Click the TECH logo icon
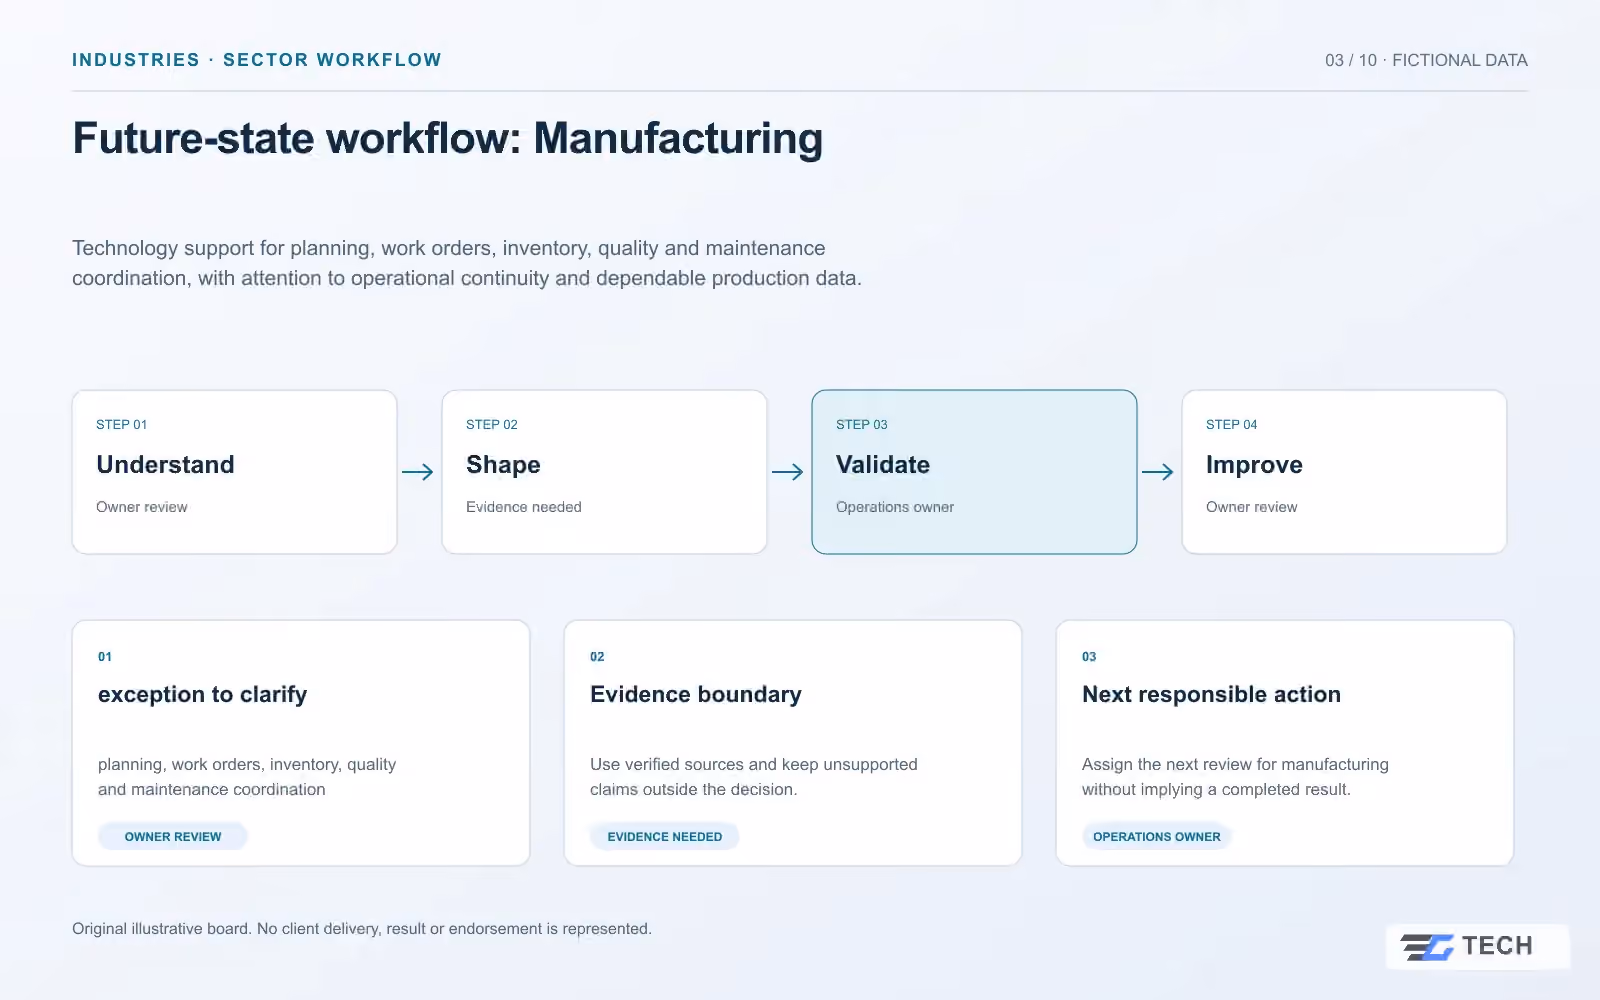 click(x=1427, y=946)
